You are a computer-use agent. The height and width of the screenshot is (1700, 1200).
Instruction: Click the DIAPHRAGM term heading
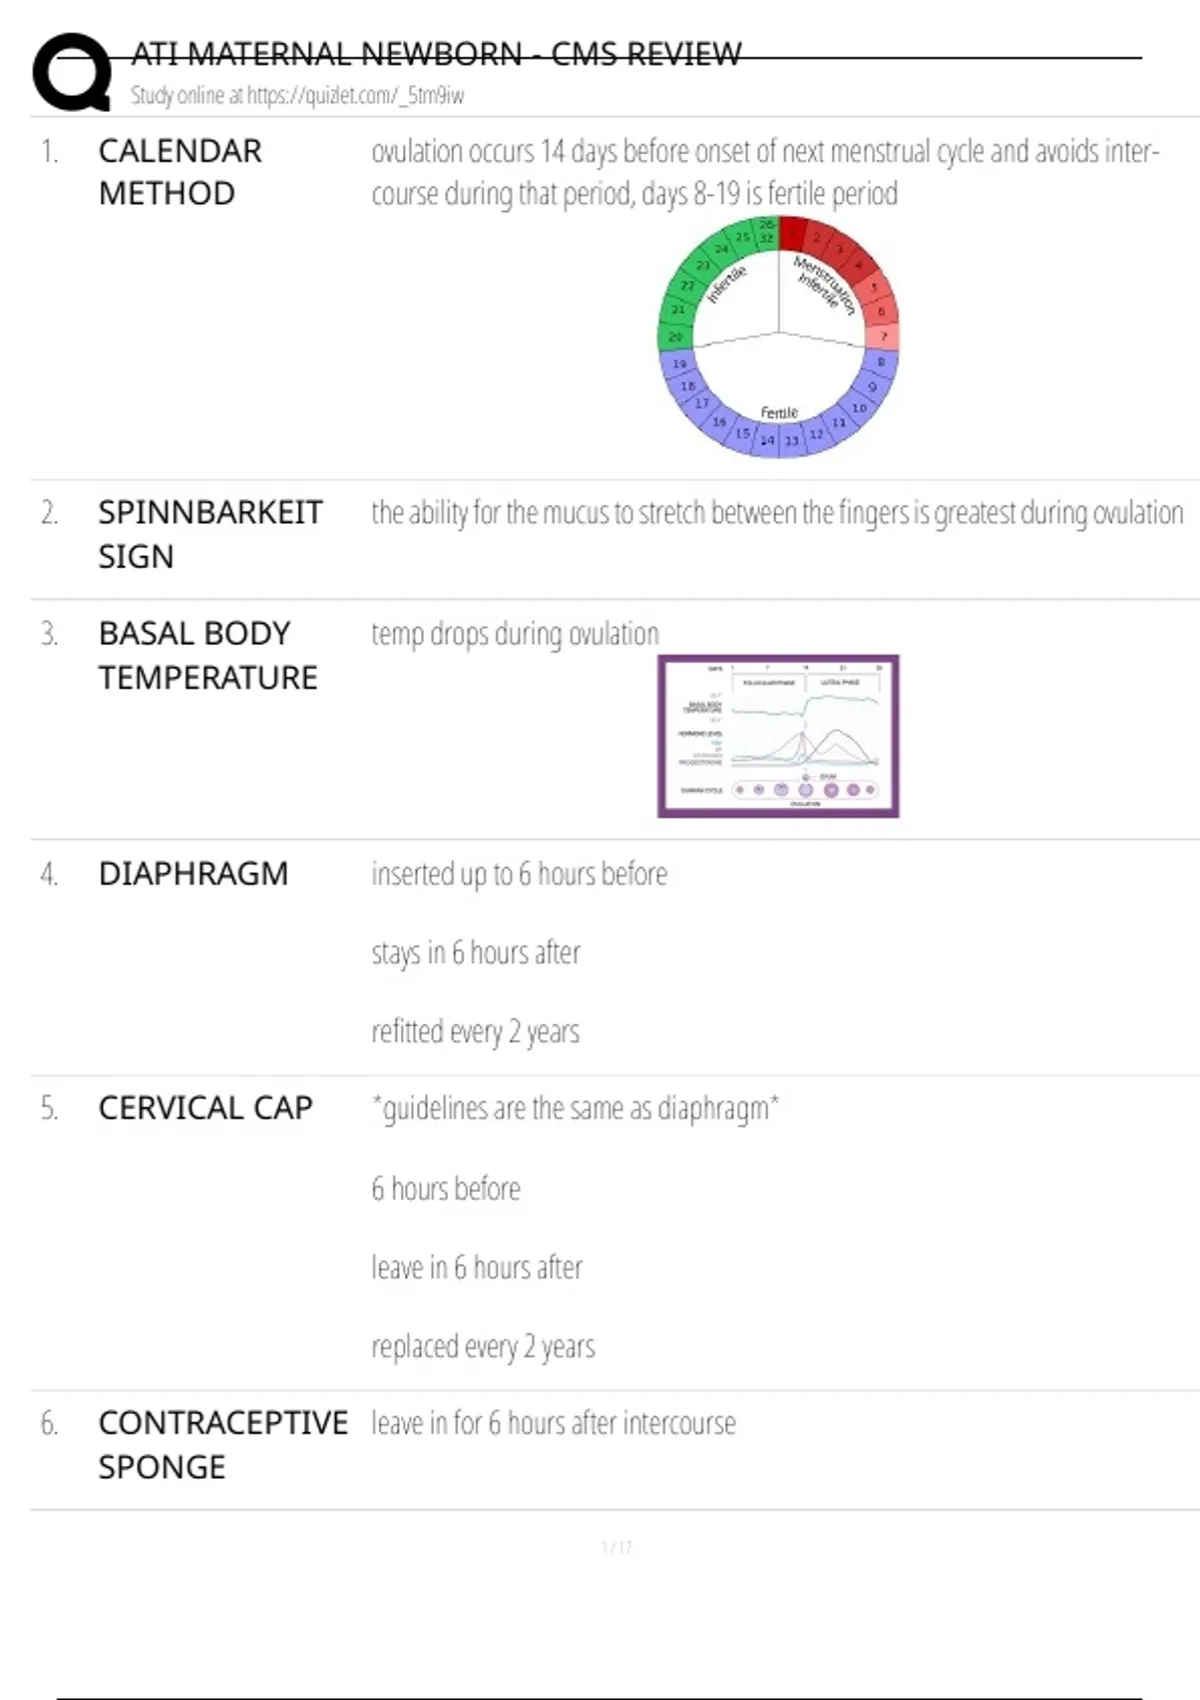pyautogui.click(x=193, y=874)
